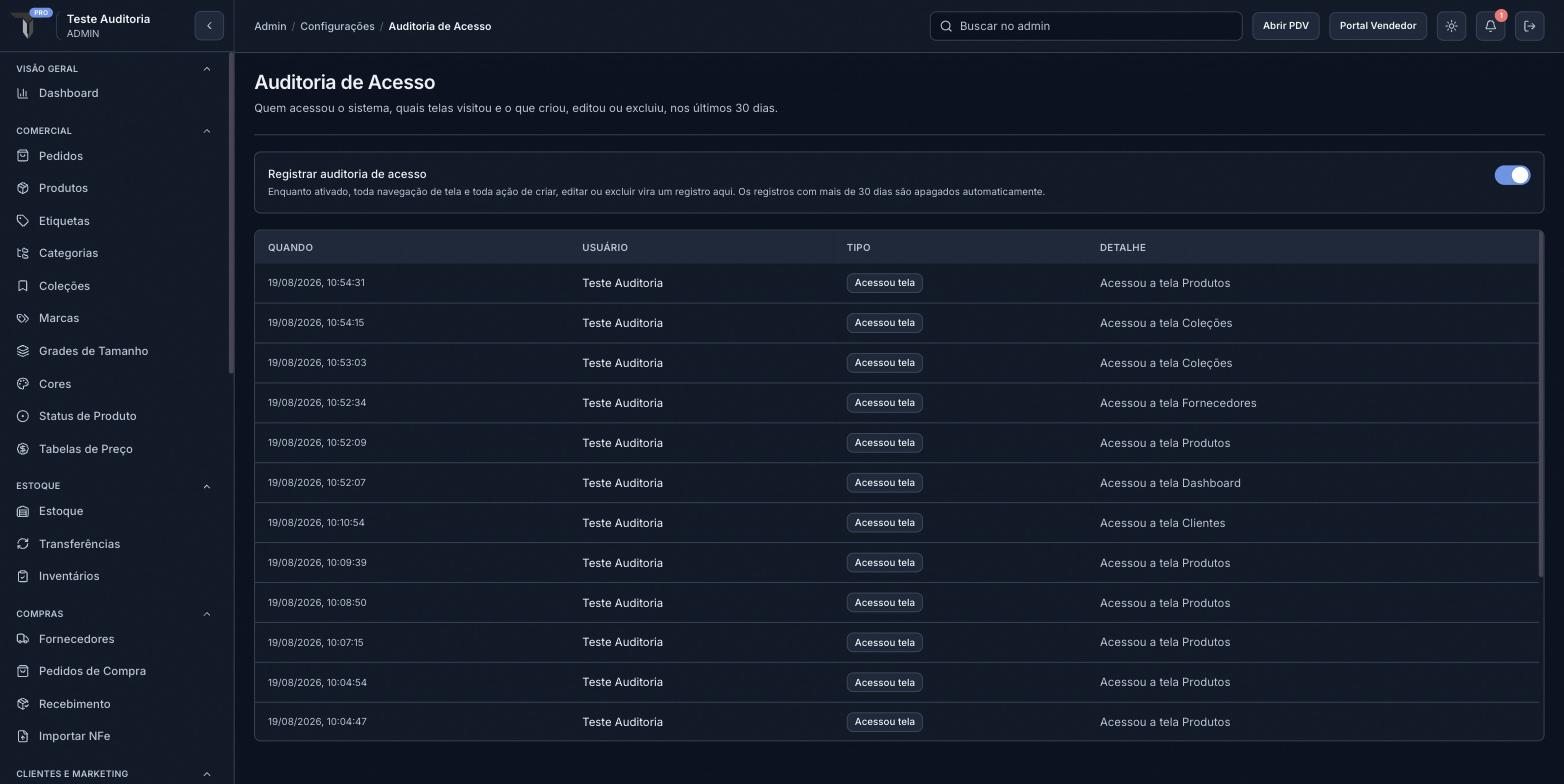1564x784 pixels.
Task: Click the Importar NFe file icon
Action: tap(23, 736)
